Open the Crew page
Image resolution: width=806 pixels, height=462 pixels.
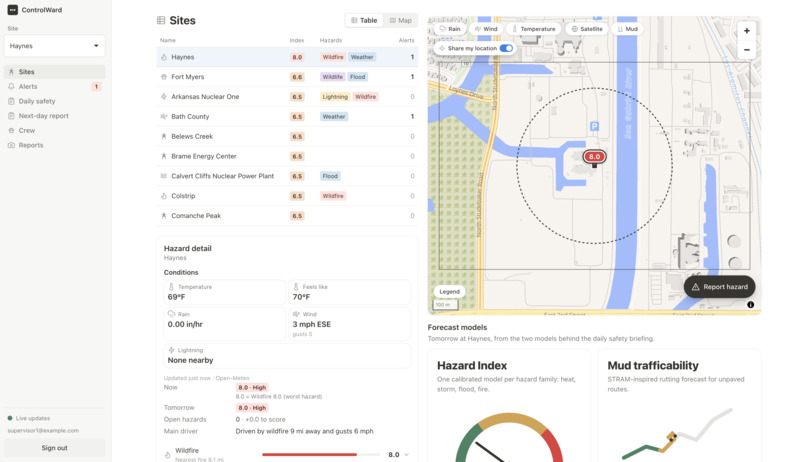54,131
